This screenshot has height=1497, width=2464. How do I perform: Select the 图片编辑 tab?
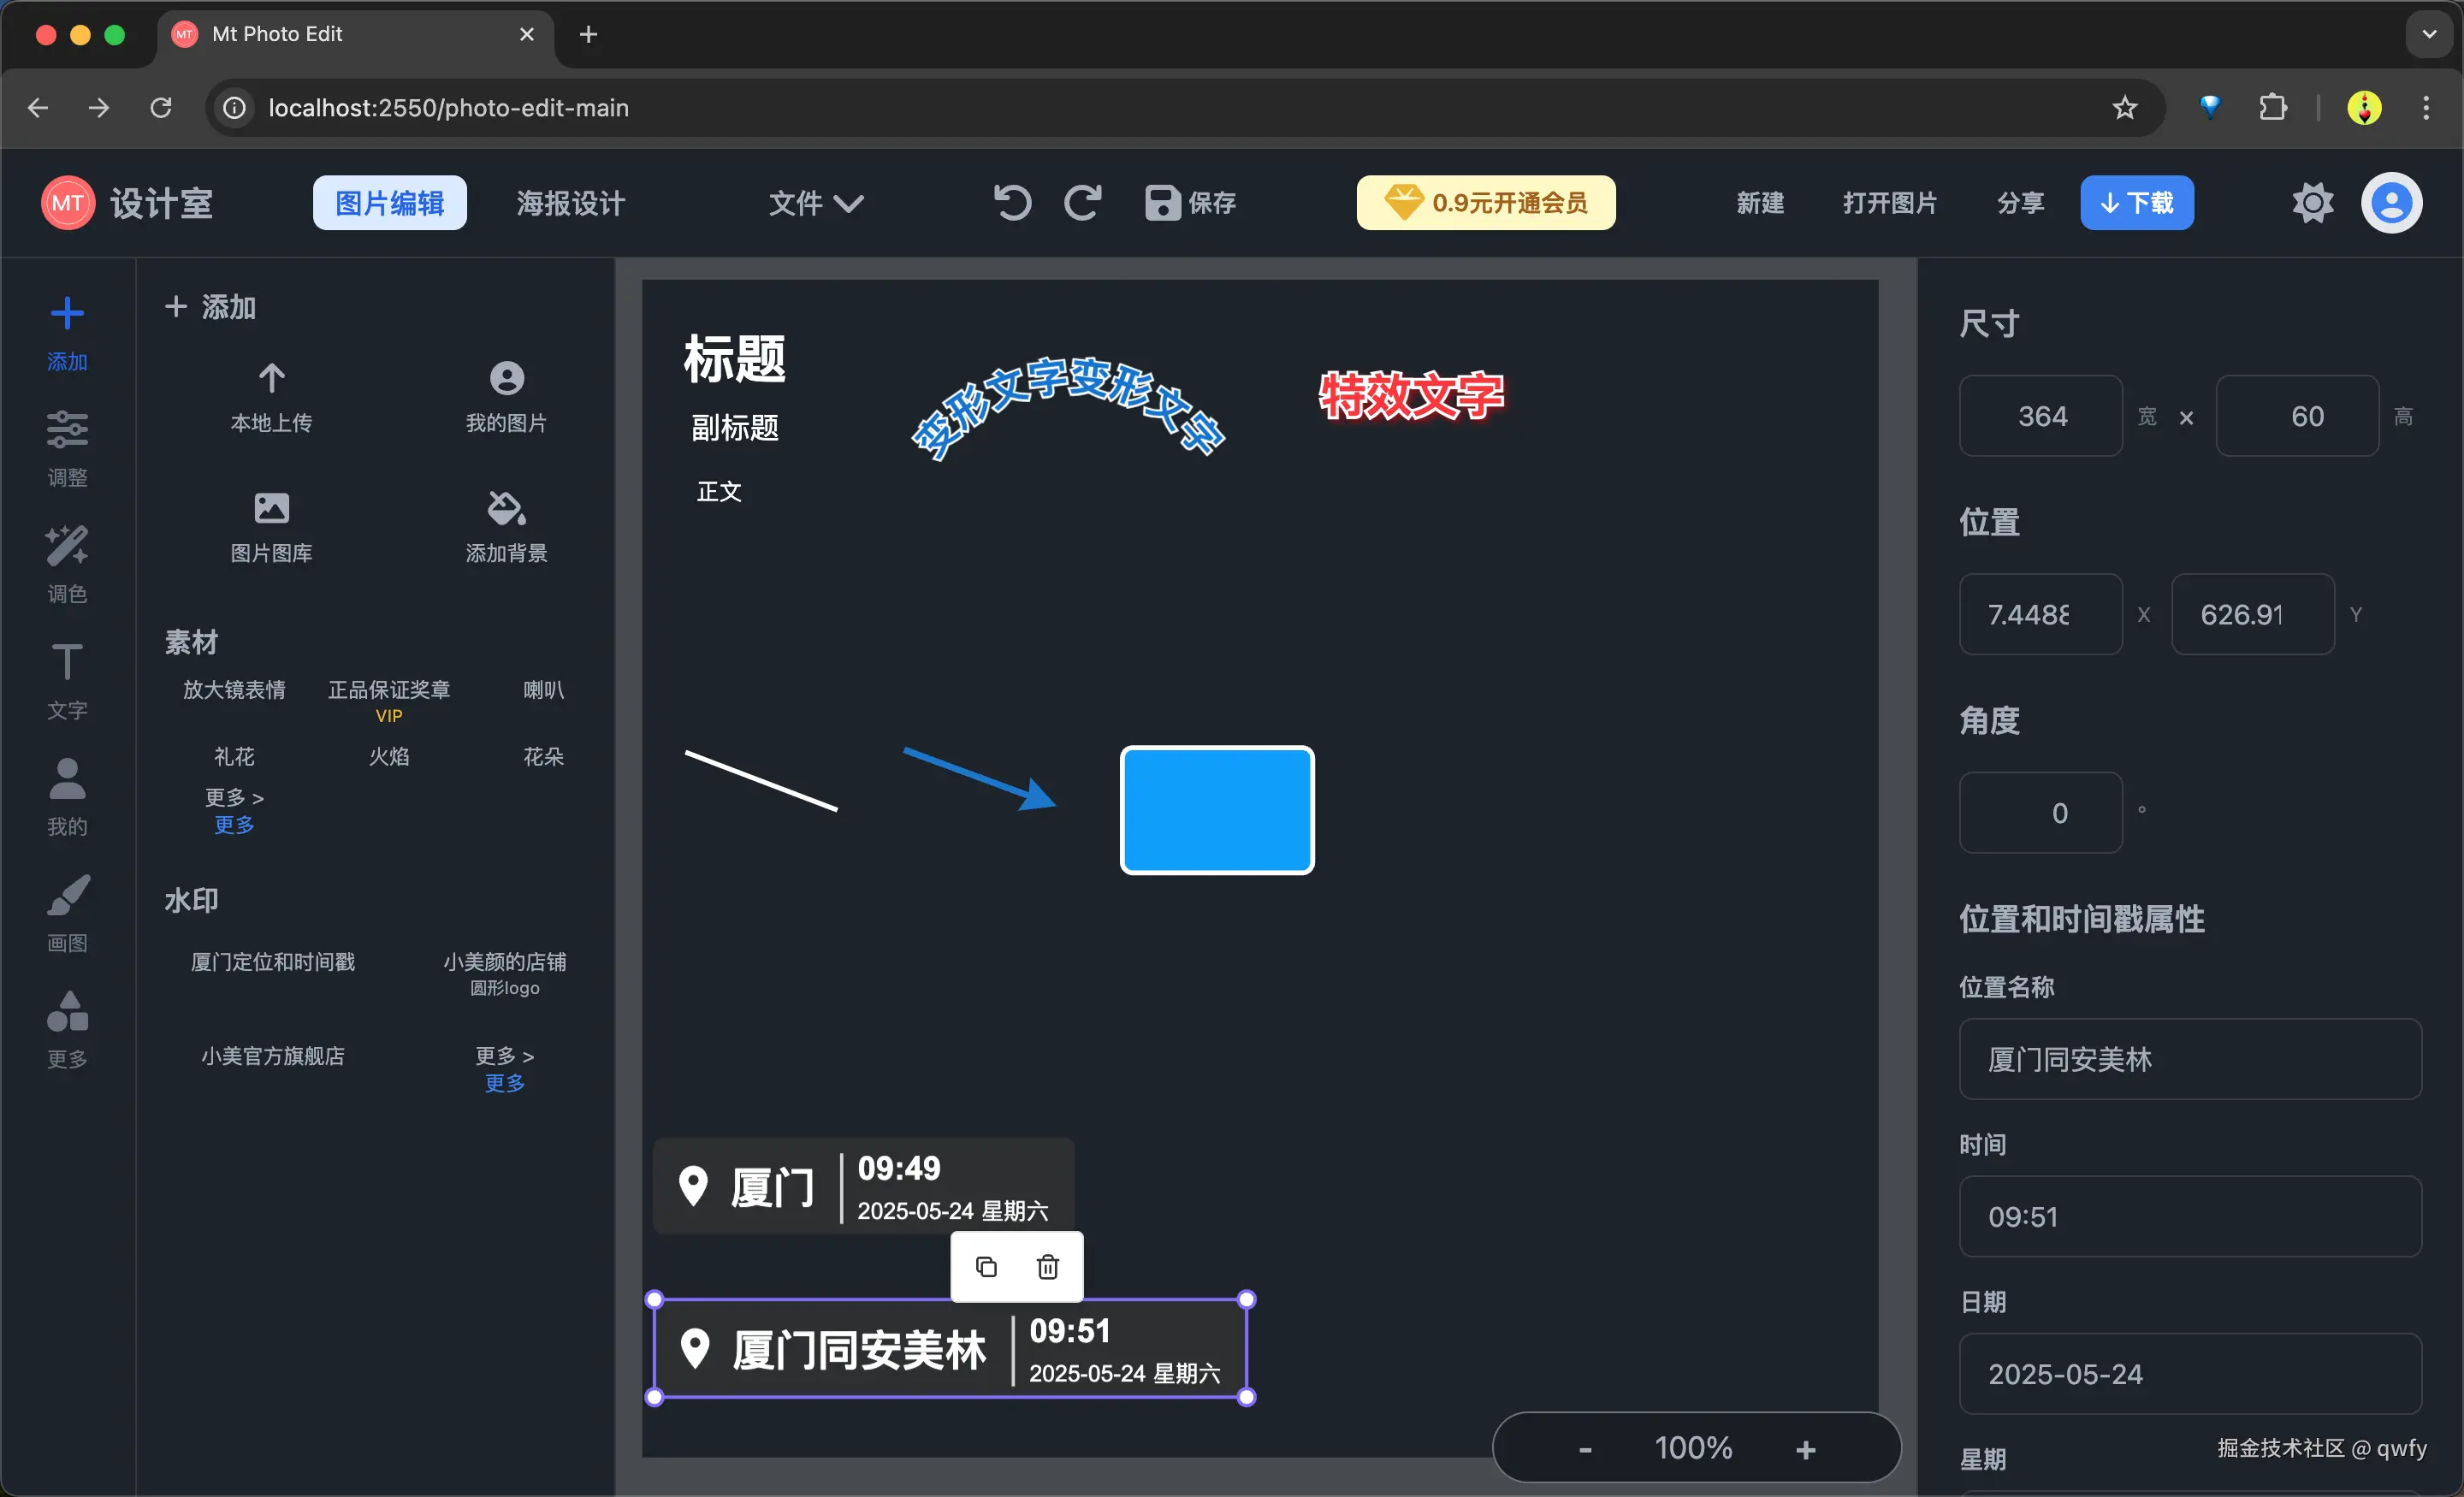coord(389,203)
